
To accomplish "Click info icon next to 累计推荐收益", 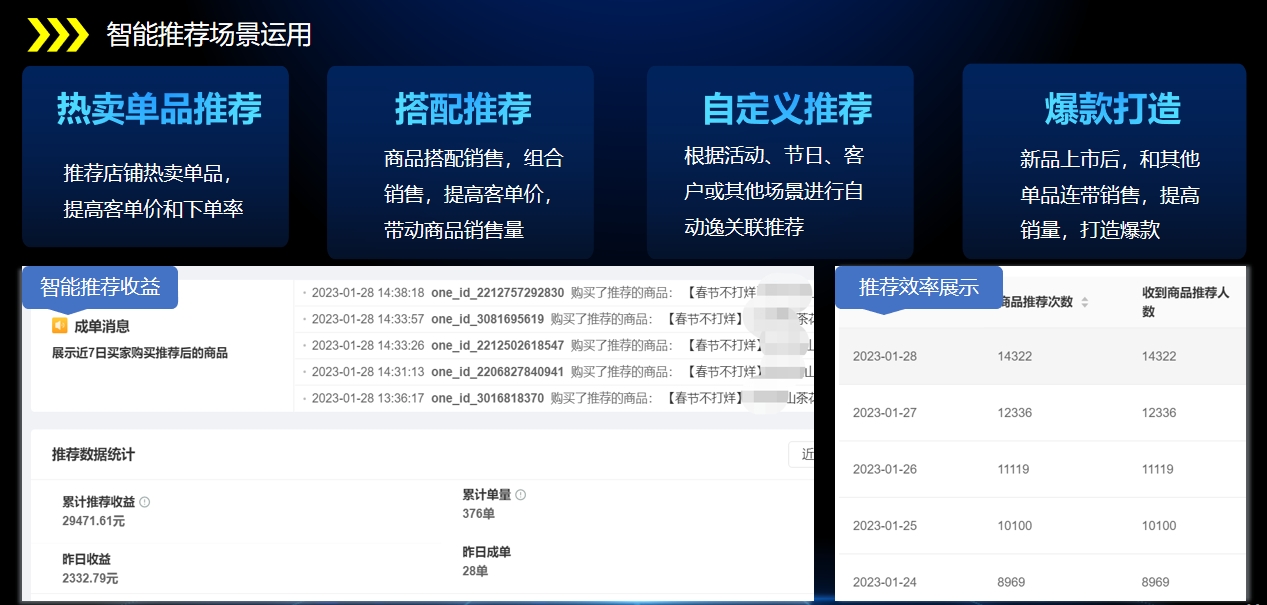I will pos(145,502).
